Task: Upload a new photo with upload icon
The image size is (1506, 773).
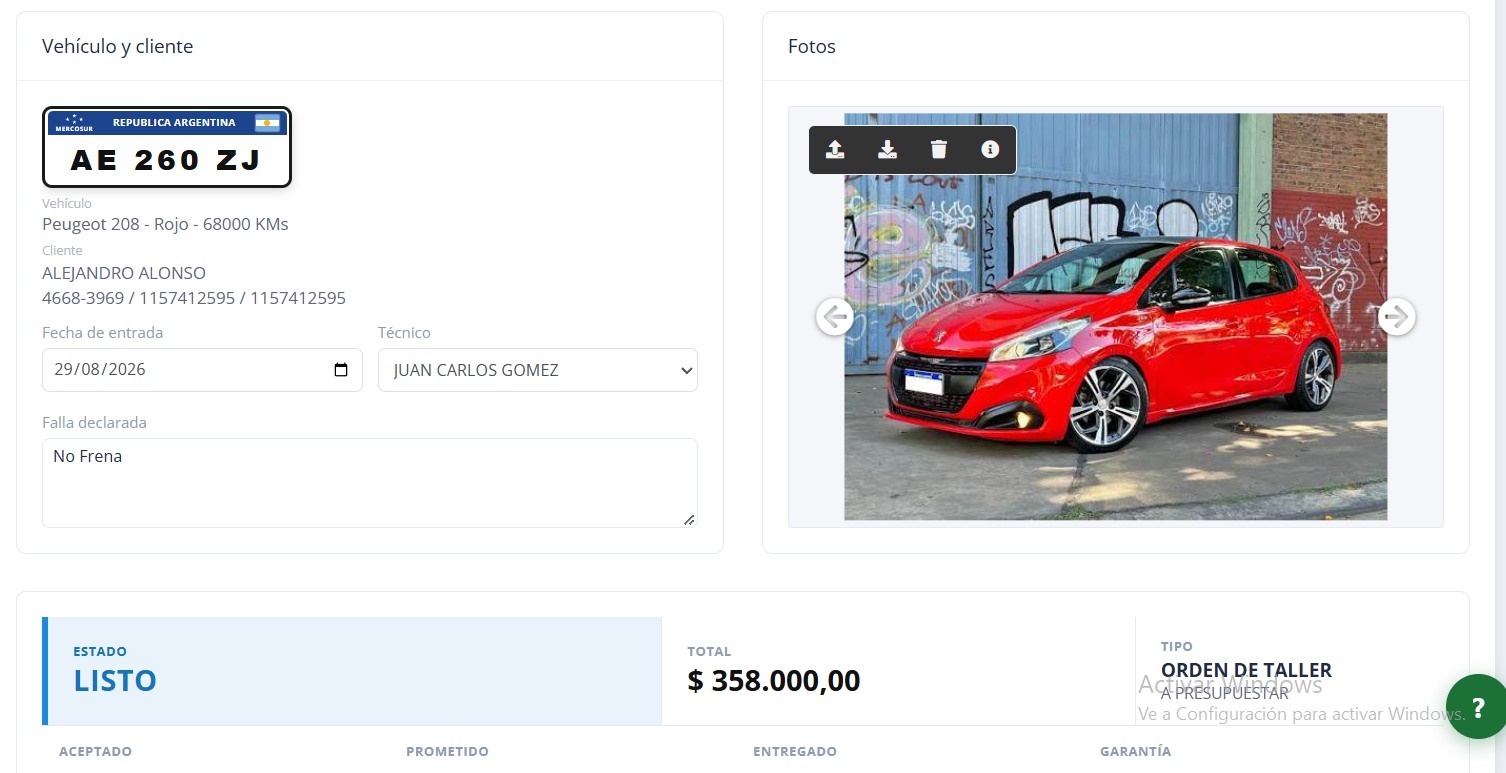Action: pos(835,150)
